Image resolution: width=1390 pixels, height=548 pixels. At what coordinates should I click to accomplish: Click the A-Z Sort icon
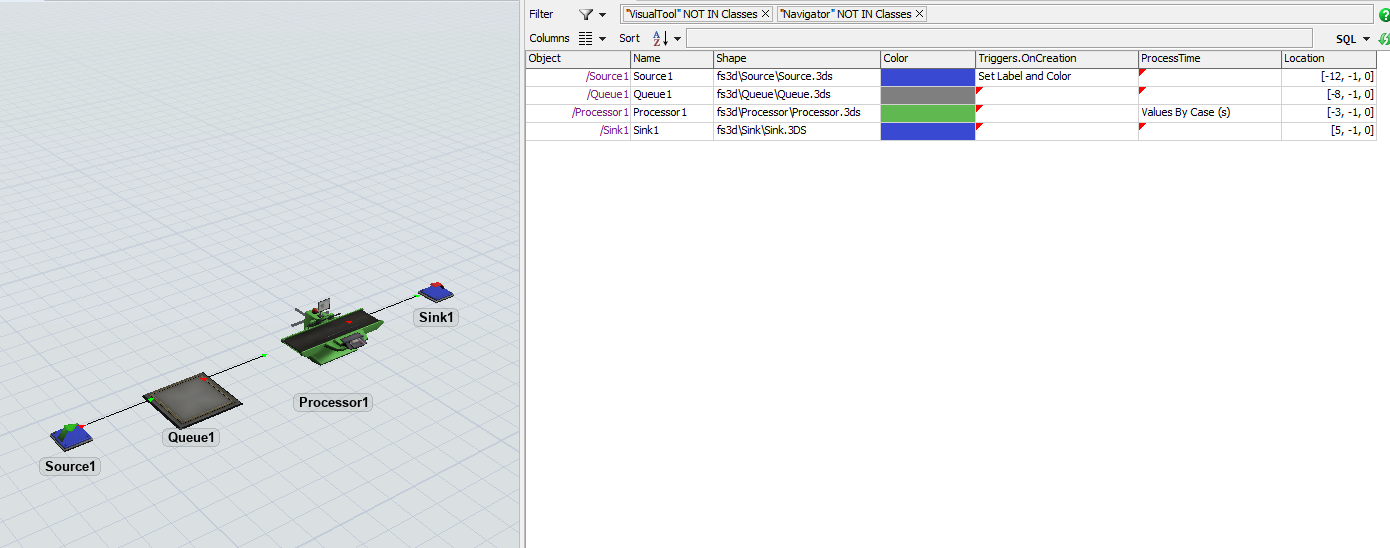[x=659, y=38]
